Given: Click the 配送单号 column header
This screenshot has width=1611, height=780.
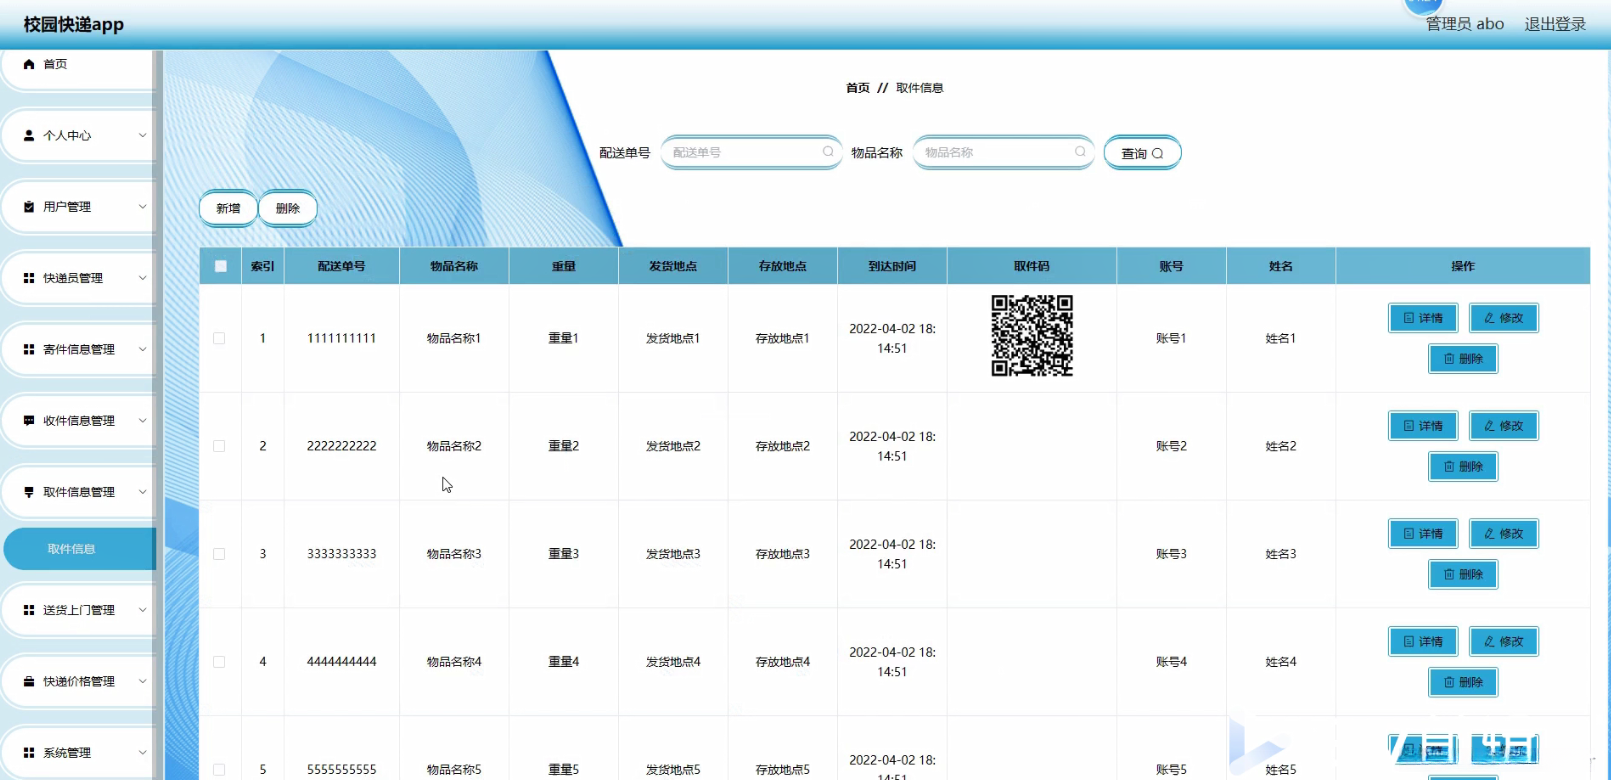Looking at the screenshot, I should pos(342,266).
